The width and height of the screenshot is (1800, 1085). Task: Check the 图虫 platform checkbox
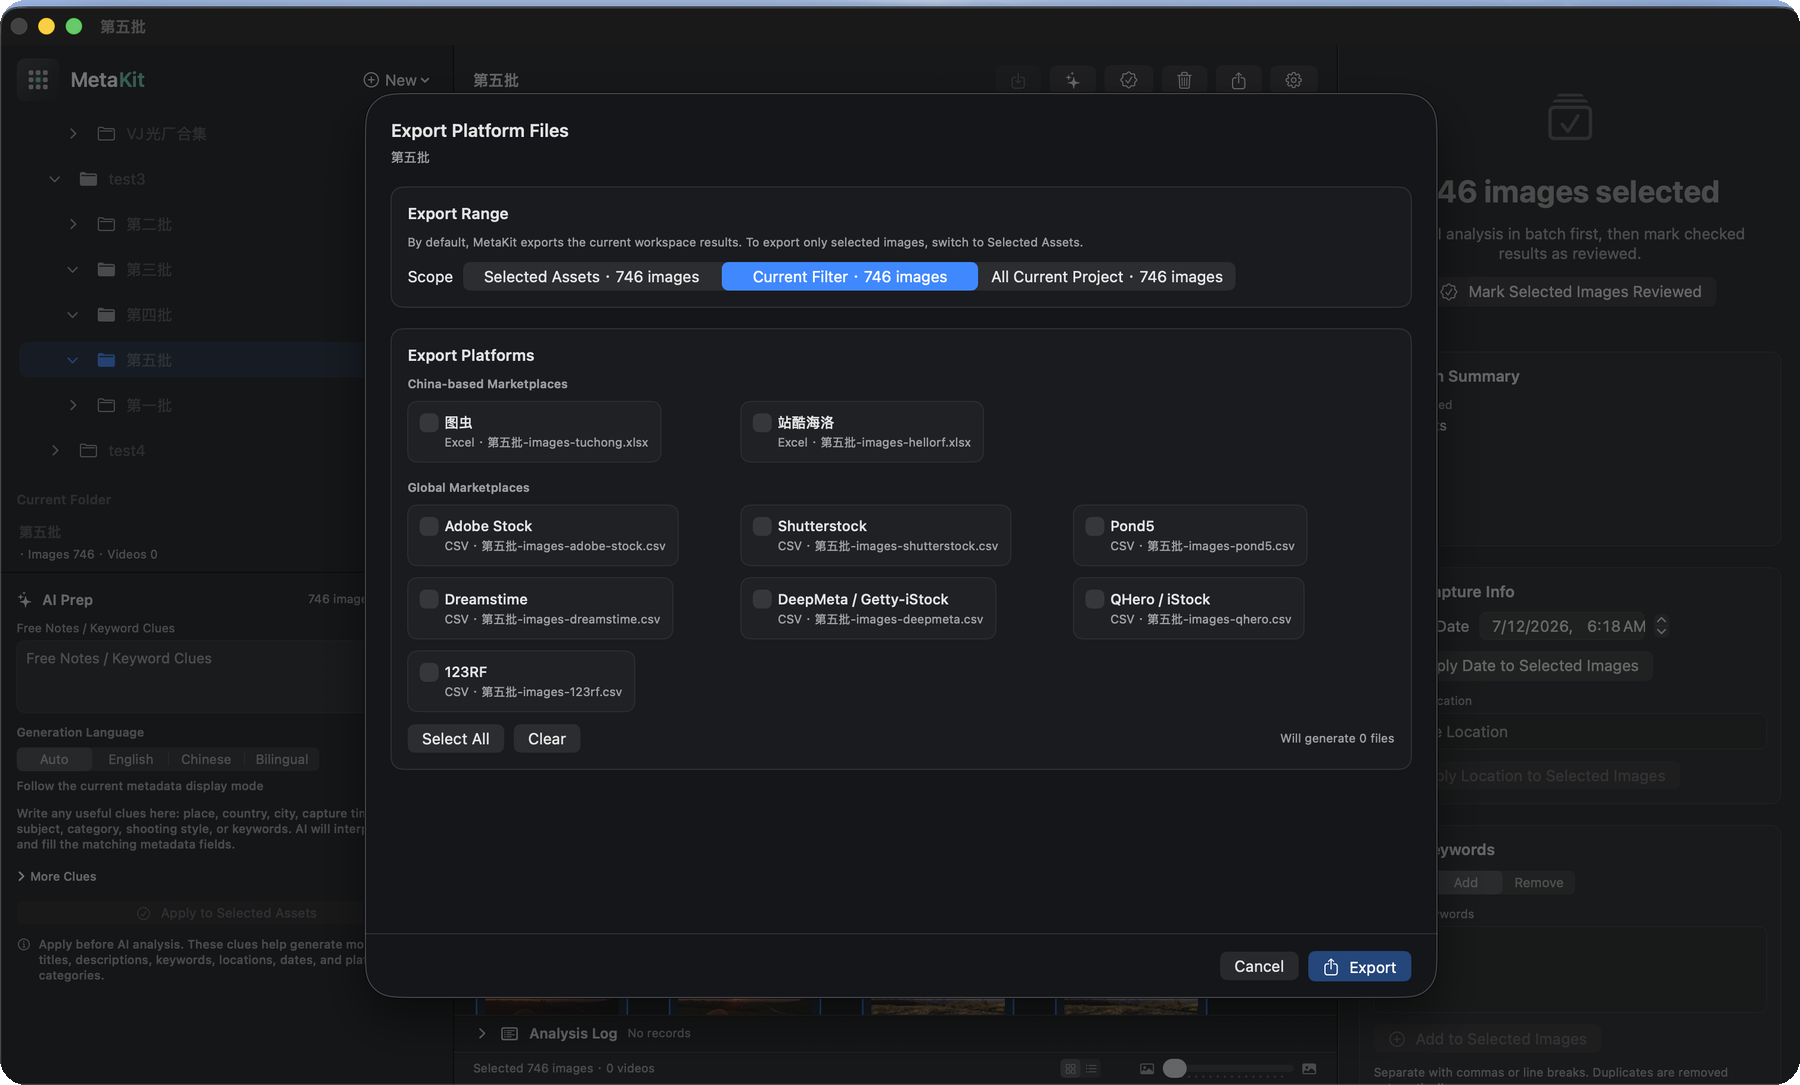pos(429,422)
